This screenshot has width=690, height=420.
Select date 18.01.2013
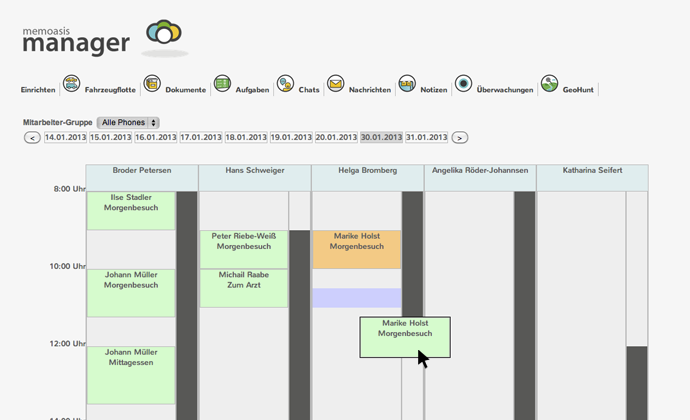[246, 137]
